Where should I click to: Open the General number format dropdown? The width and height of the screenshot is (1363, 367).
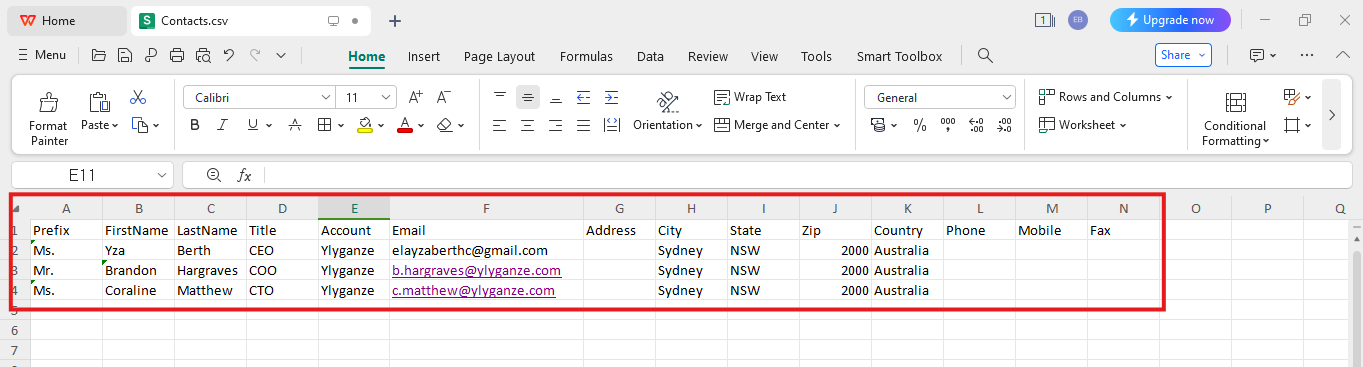click(x=1006, y=97)
